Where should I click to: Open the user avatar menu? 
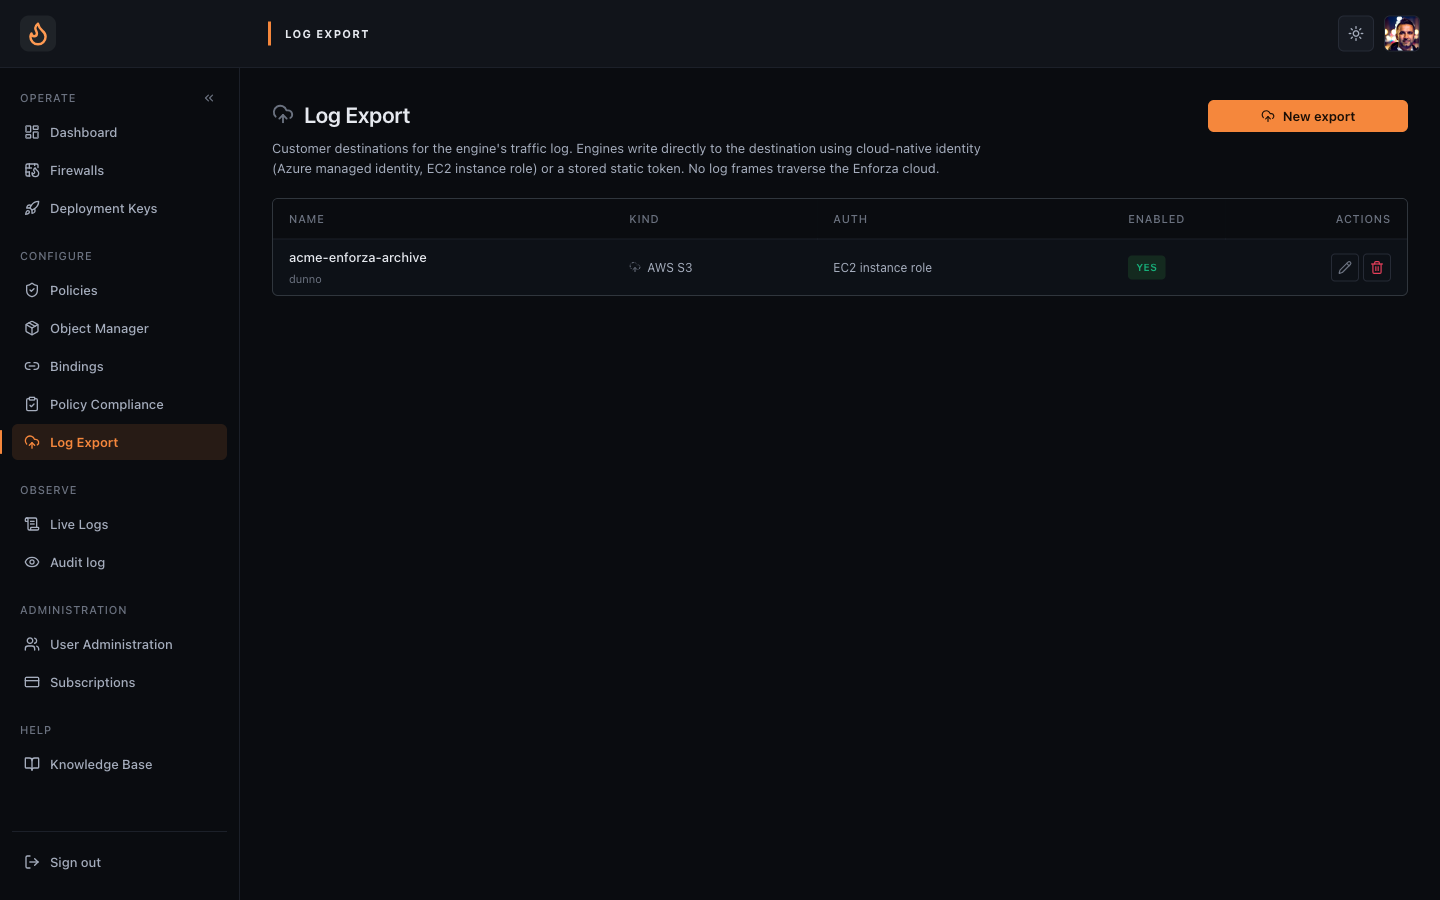[1402, 34]
